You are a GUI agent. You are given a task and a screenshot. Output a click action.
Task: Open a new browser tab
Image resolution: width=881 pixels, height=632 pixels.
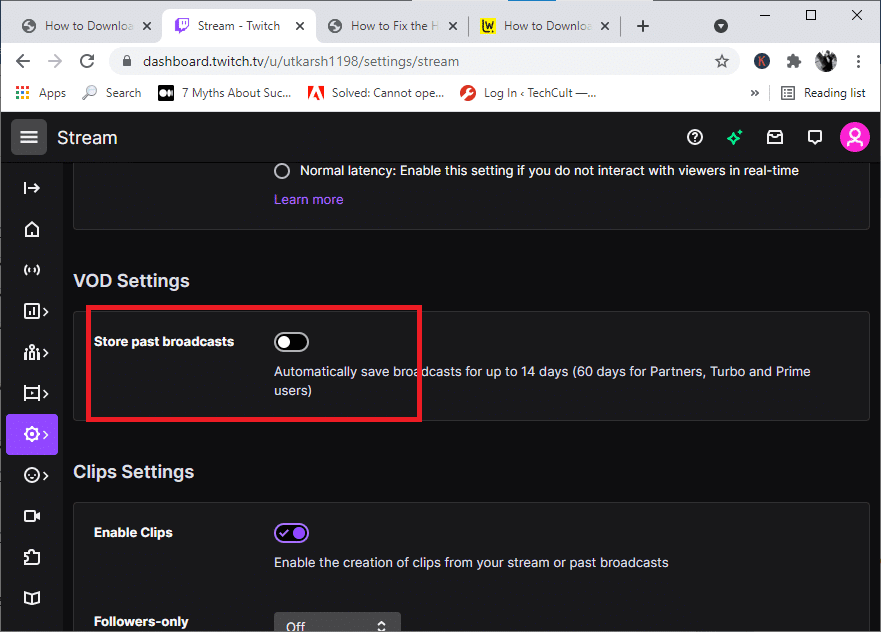click(643, 26)
